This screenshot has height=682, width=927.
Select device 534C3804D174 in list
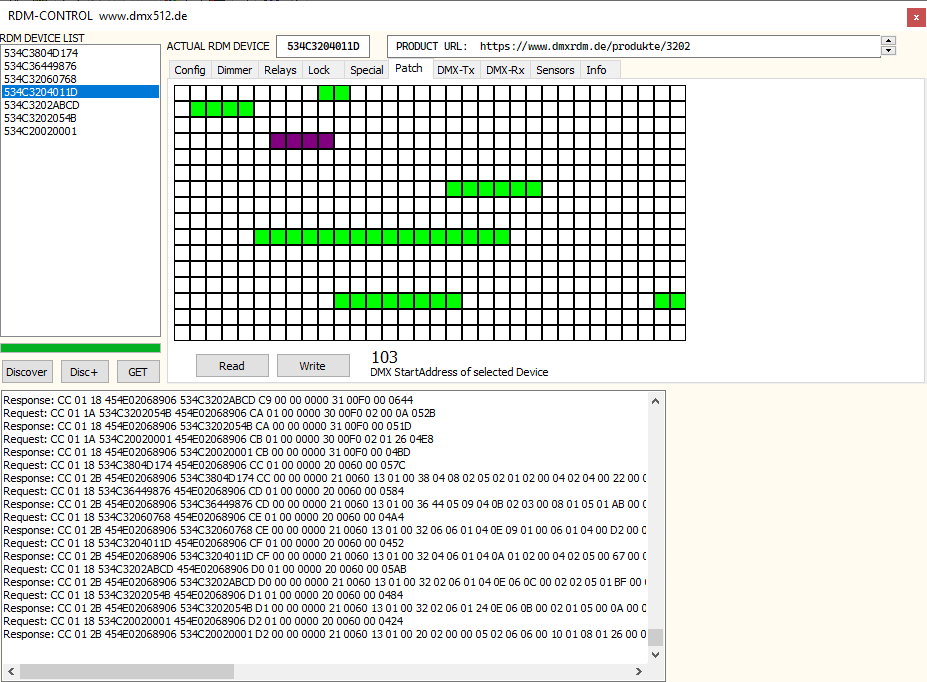[x=41, y=53]
